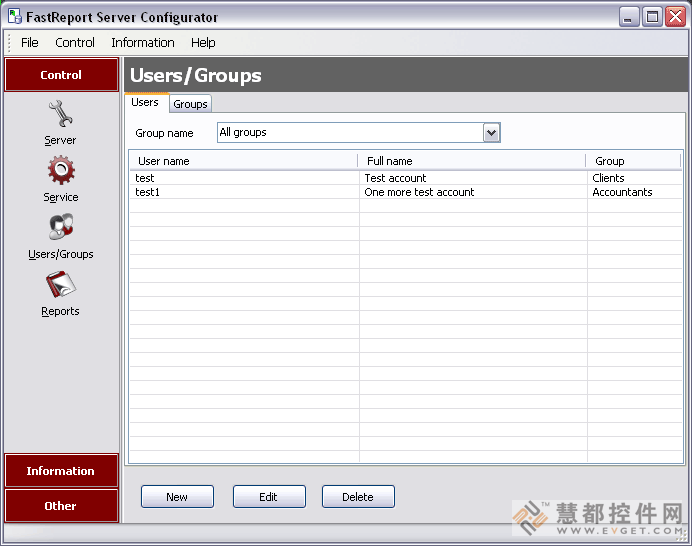Image resolution: width=692 pixels, height=546 pixels.
Task: Minimize the Configurator window
Action: [629, 17]
